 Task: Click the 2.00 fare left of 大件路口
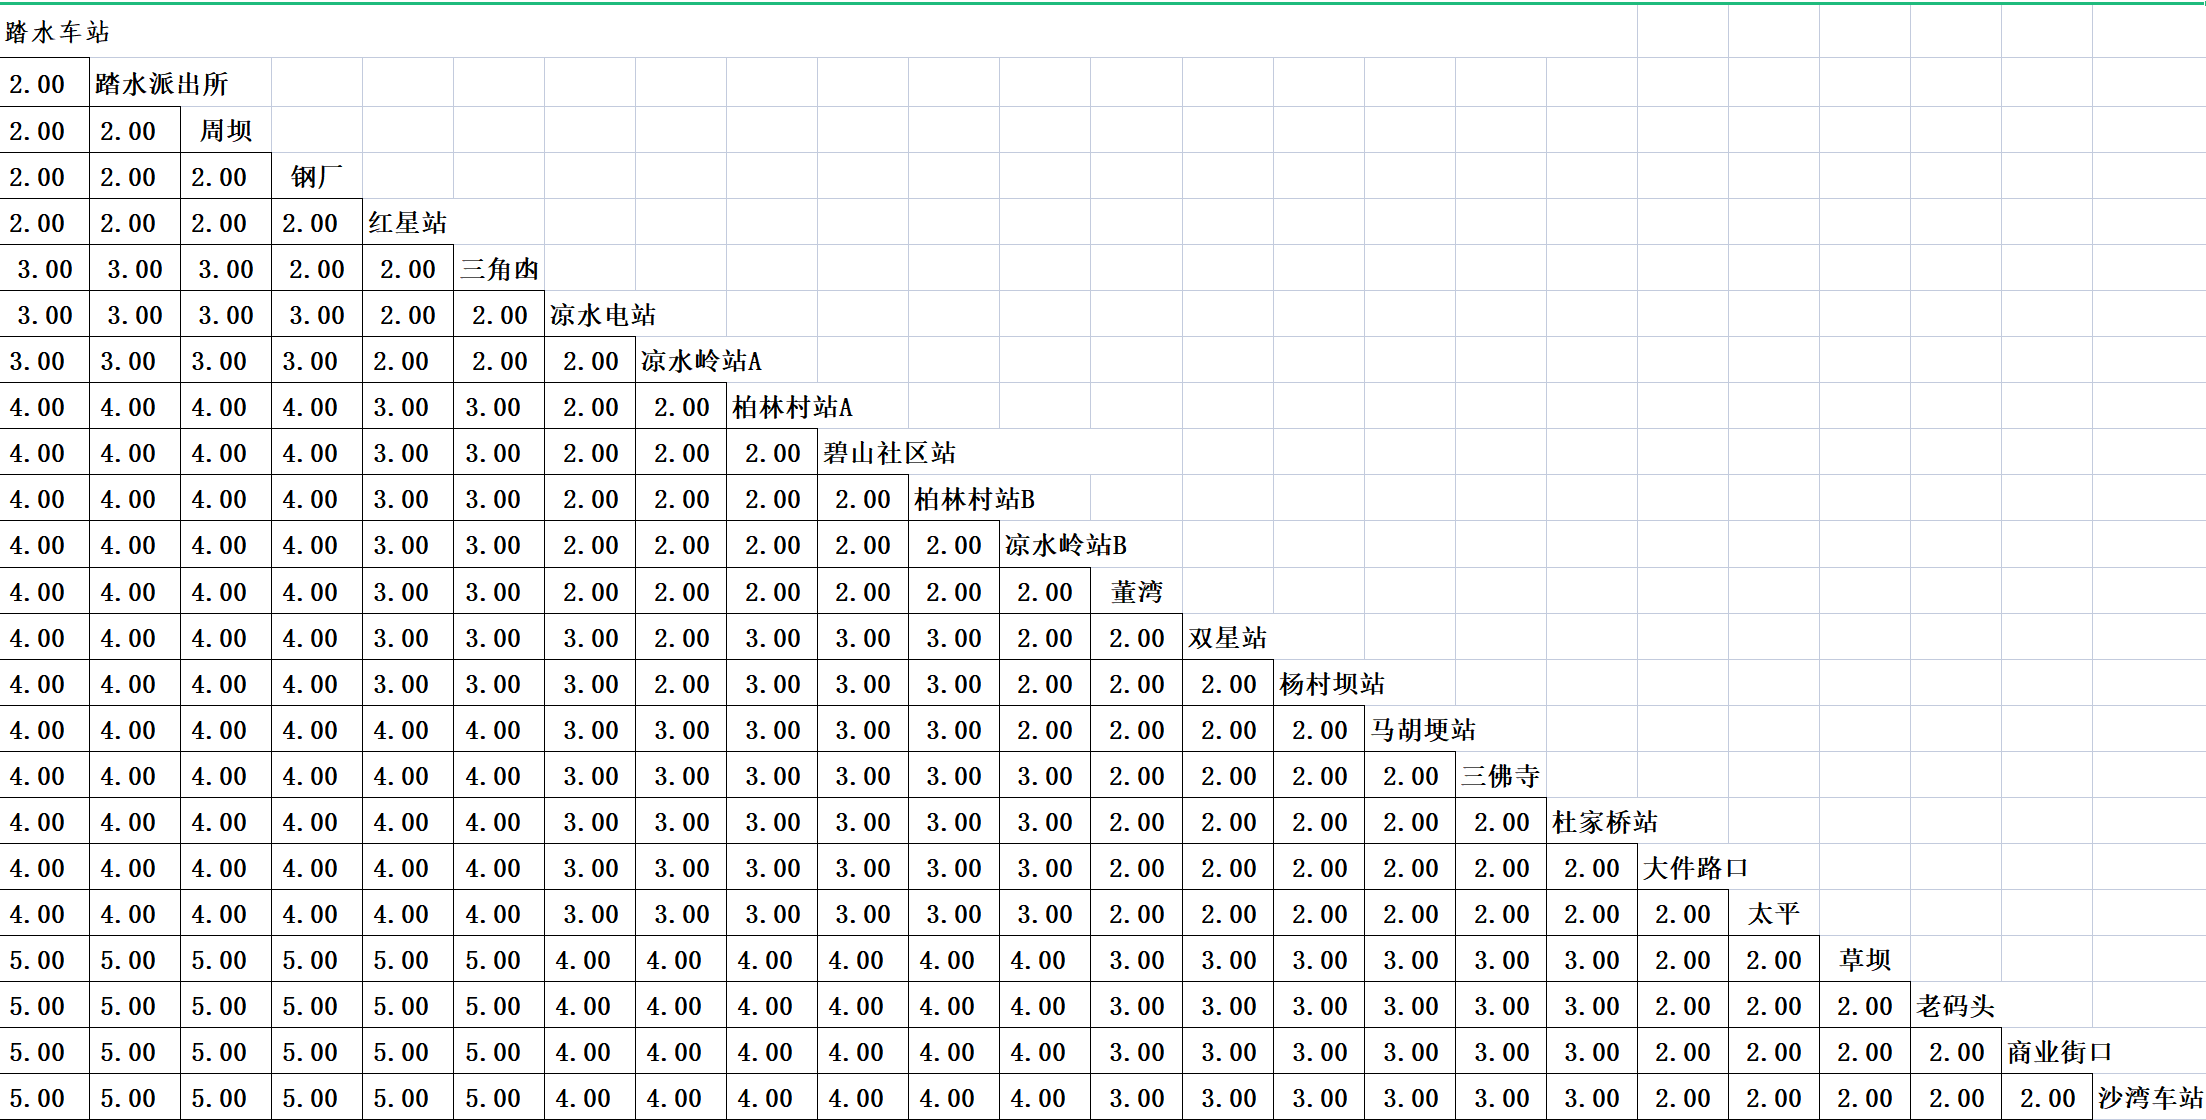(1592, 867)
